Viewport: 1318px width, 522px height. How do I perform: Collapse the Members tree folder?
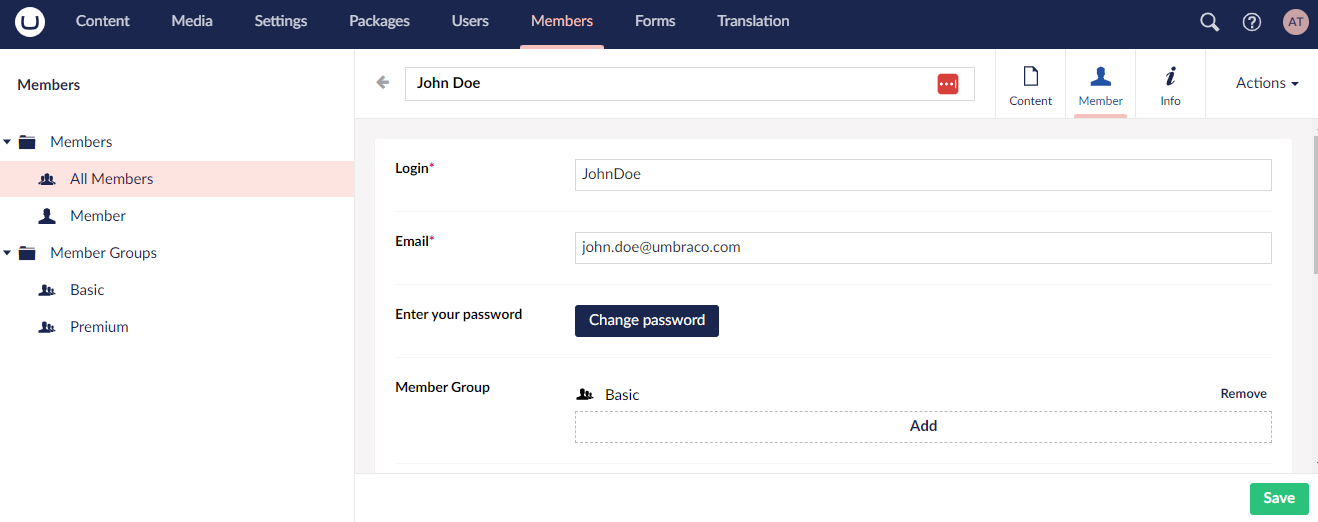pos(8,142)
